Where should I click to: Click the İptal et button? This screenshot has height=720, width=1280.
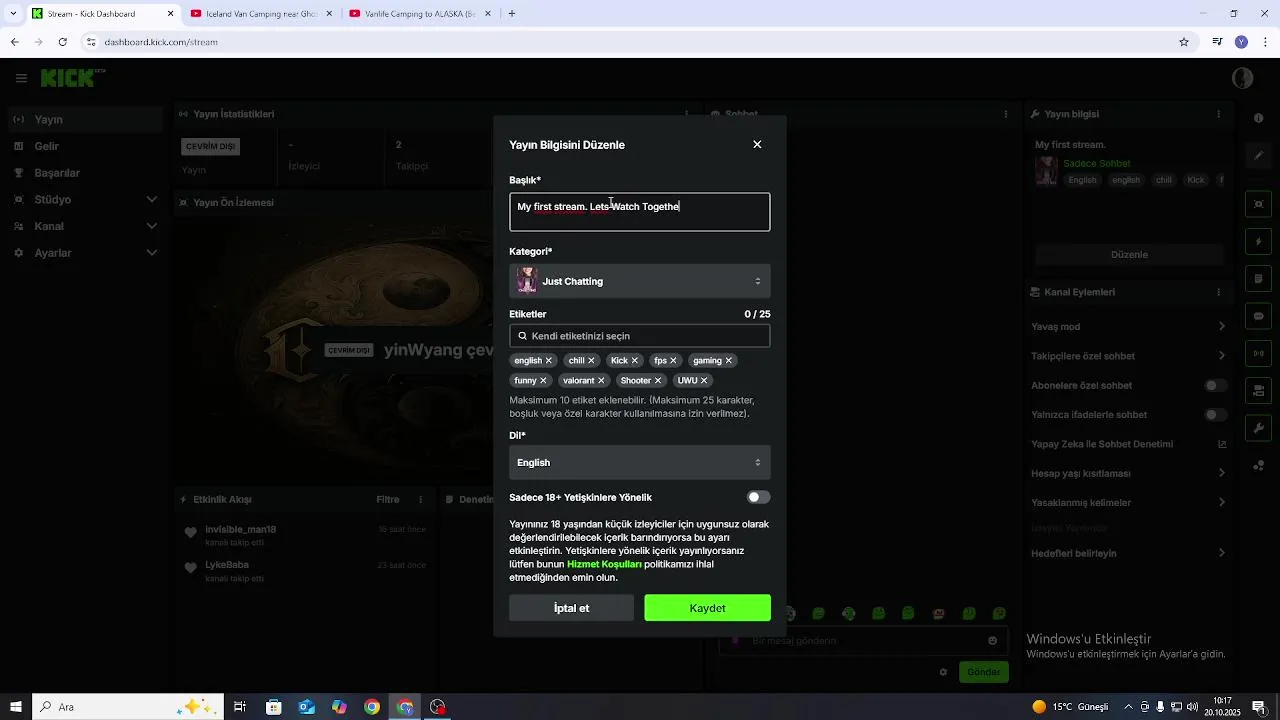point(571,608)
